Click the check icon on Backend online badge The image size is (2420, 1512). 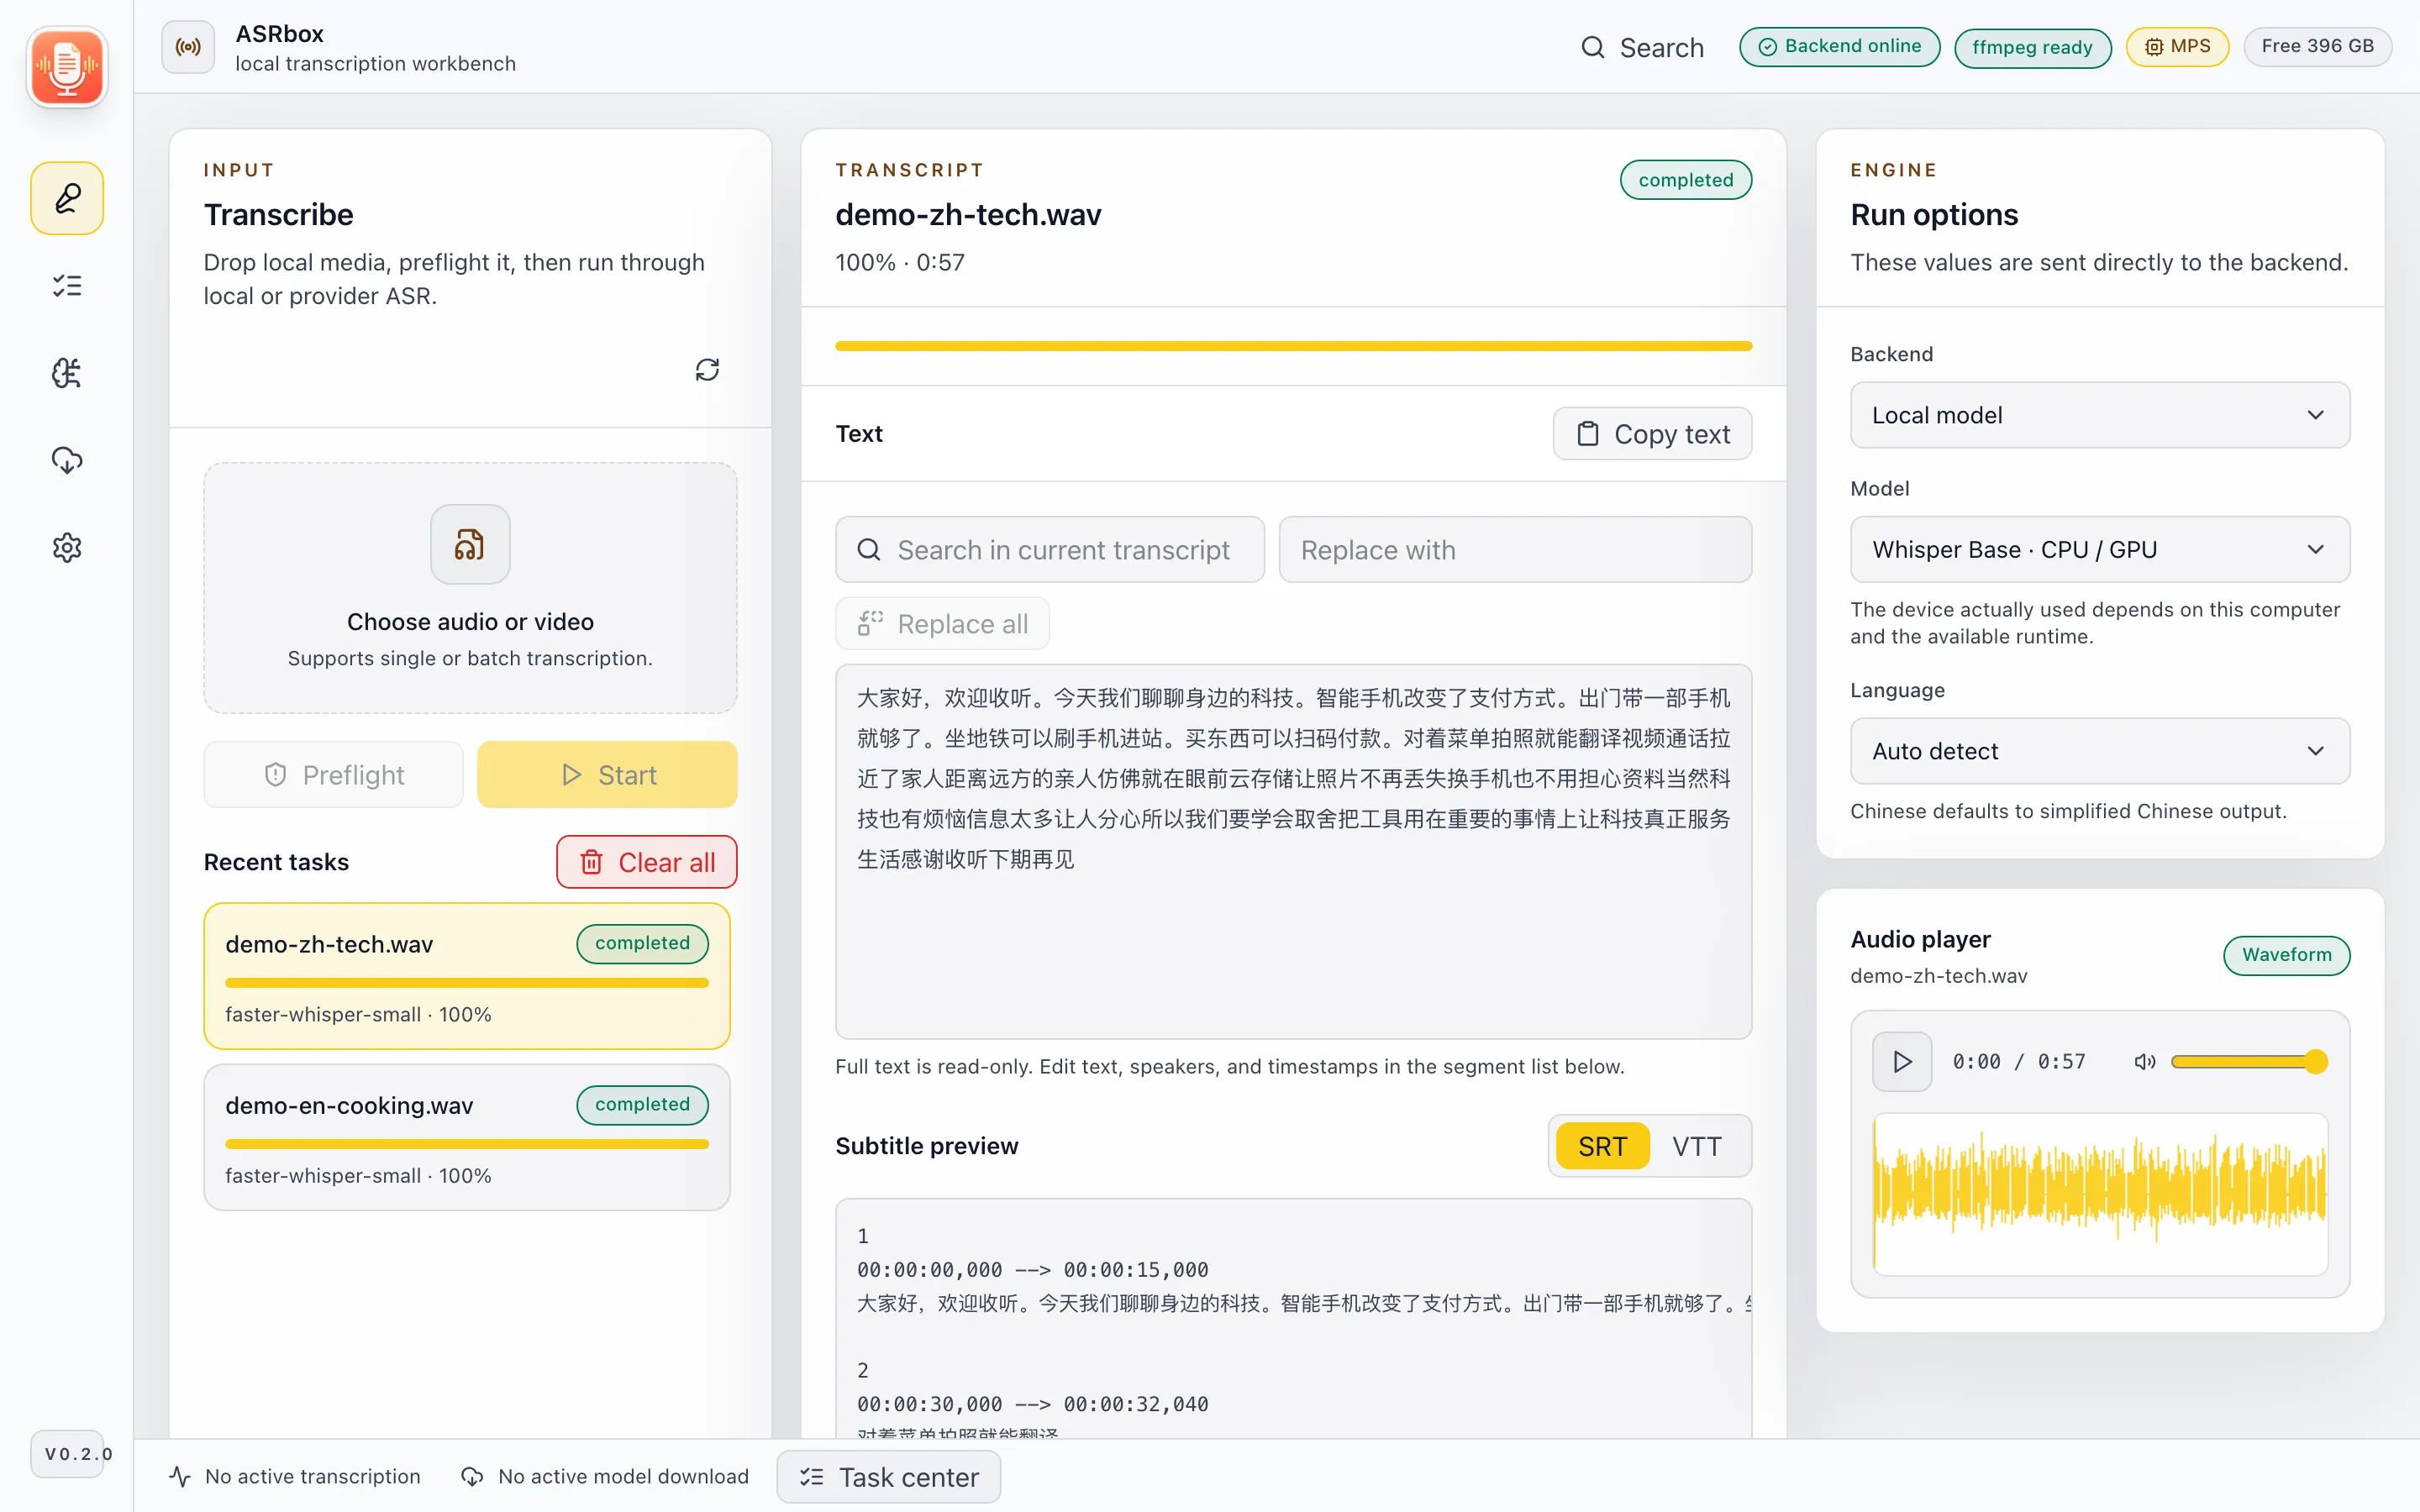click(x=1768, y=47)
